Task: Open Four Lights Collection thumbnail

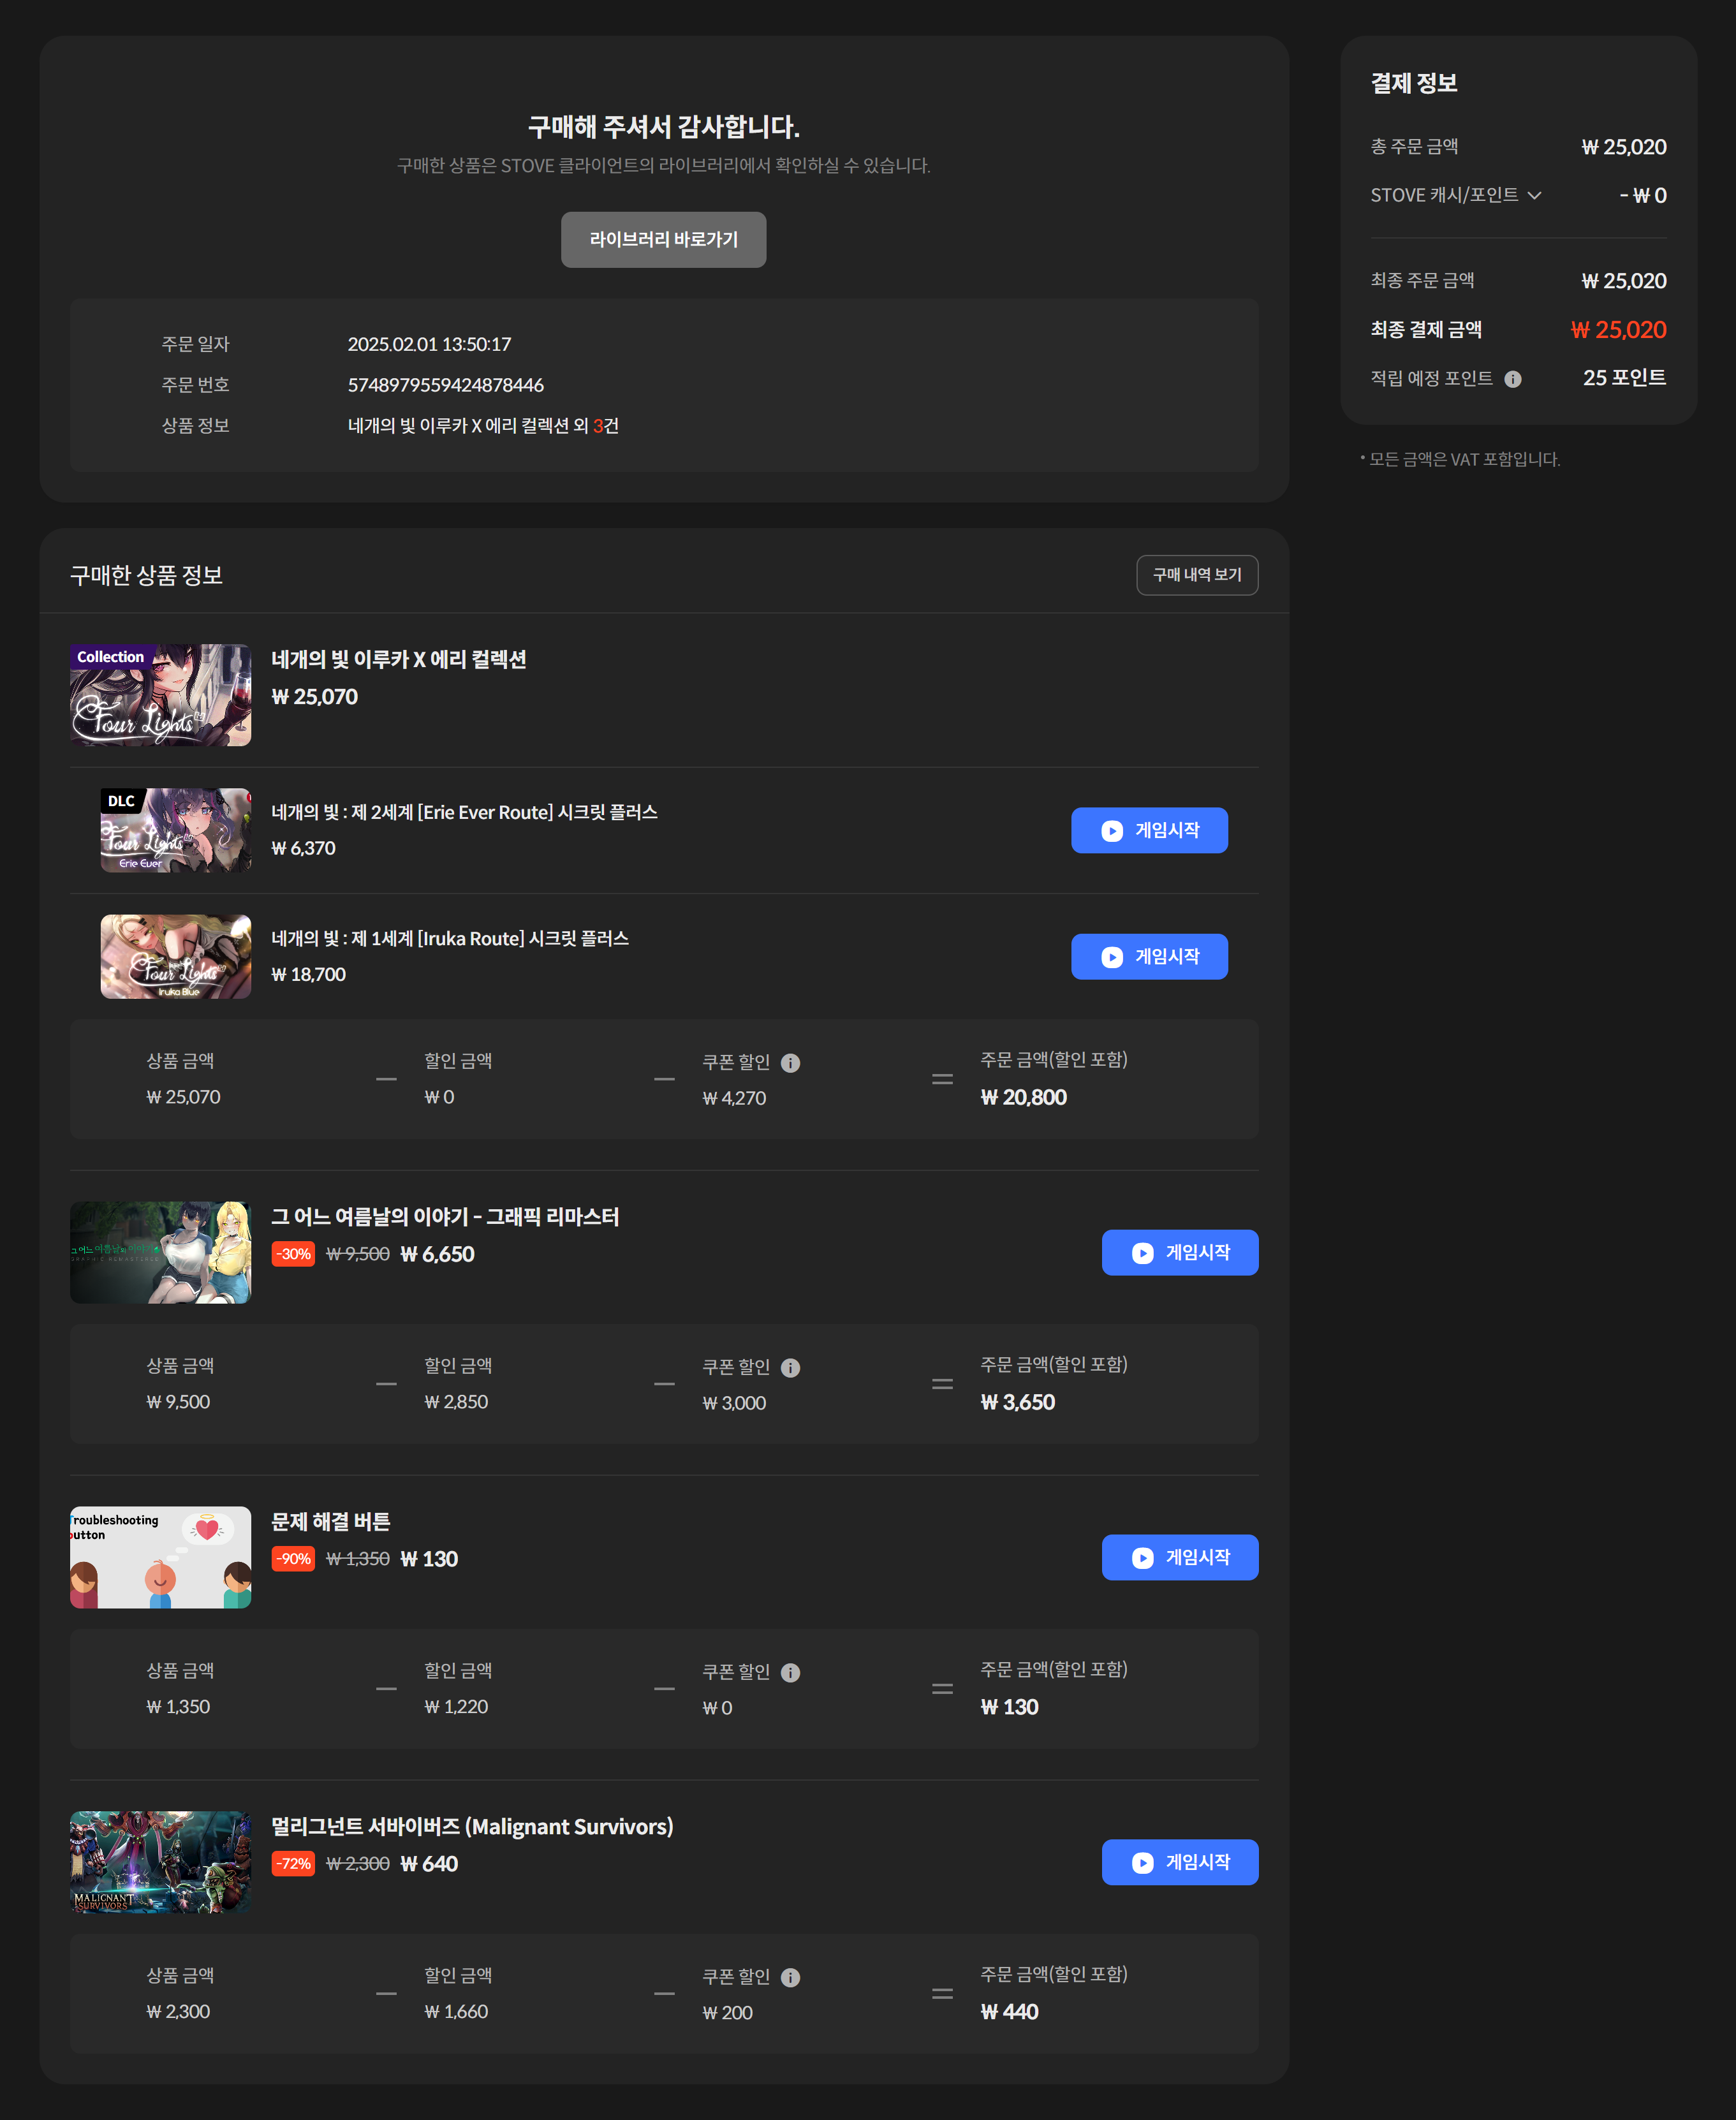Action: (x=160, y=695)
